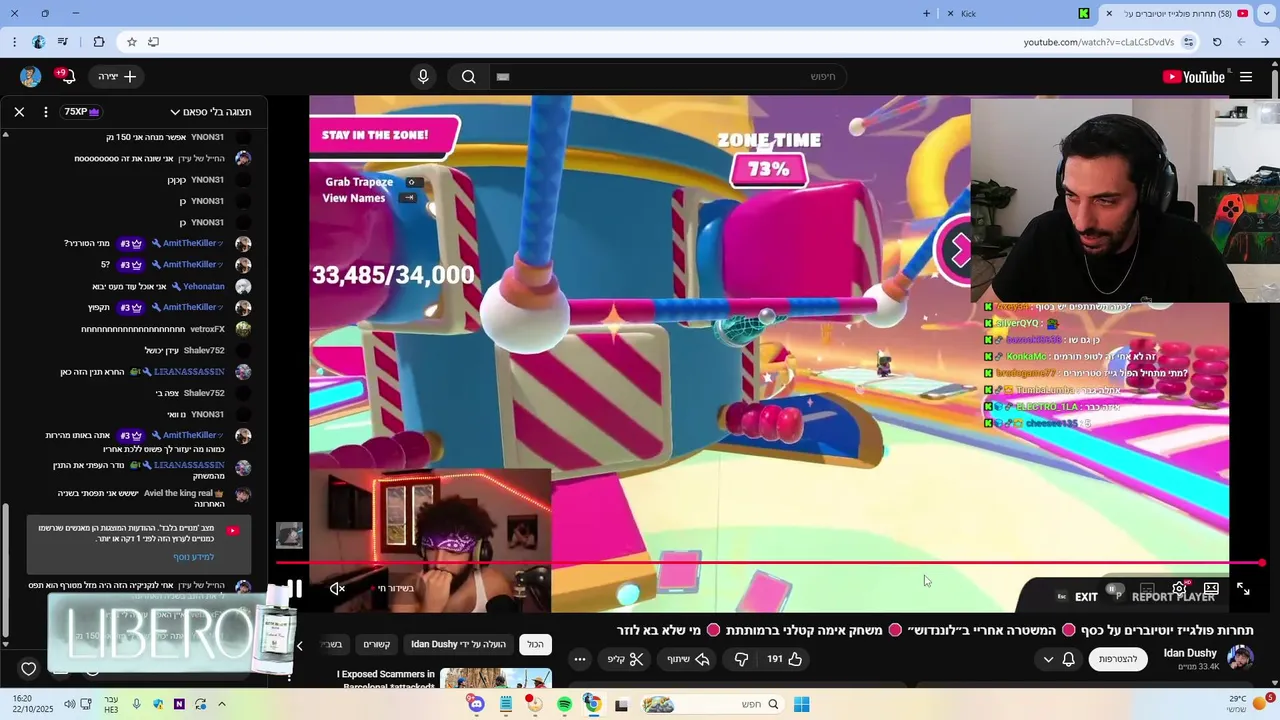Go forward in browser history
The image size is (1280, 720).
coord(1241,42)
